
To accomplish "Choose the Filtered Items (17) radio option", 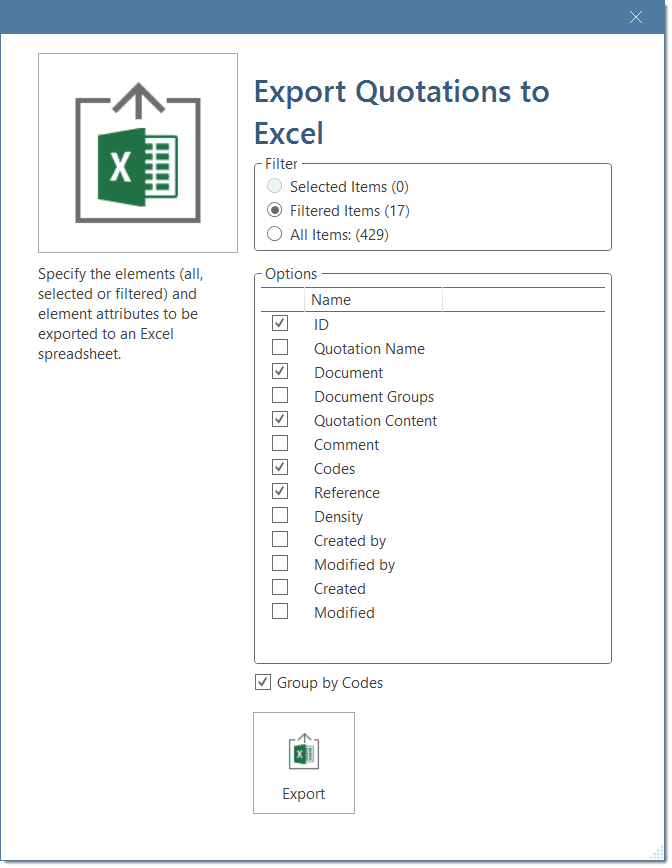I will click(x=274, y=210).
